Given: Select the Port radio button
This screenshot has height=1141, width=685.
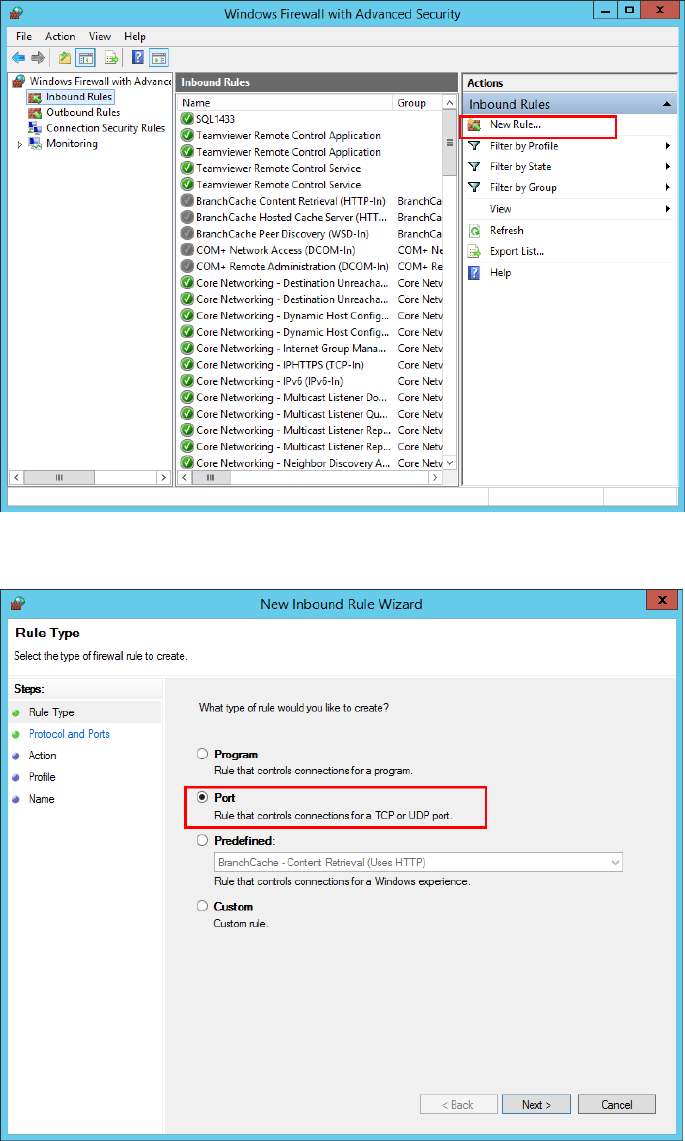Looking at the screenshot, I should coord(203,798).
